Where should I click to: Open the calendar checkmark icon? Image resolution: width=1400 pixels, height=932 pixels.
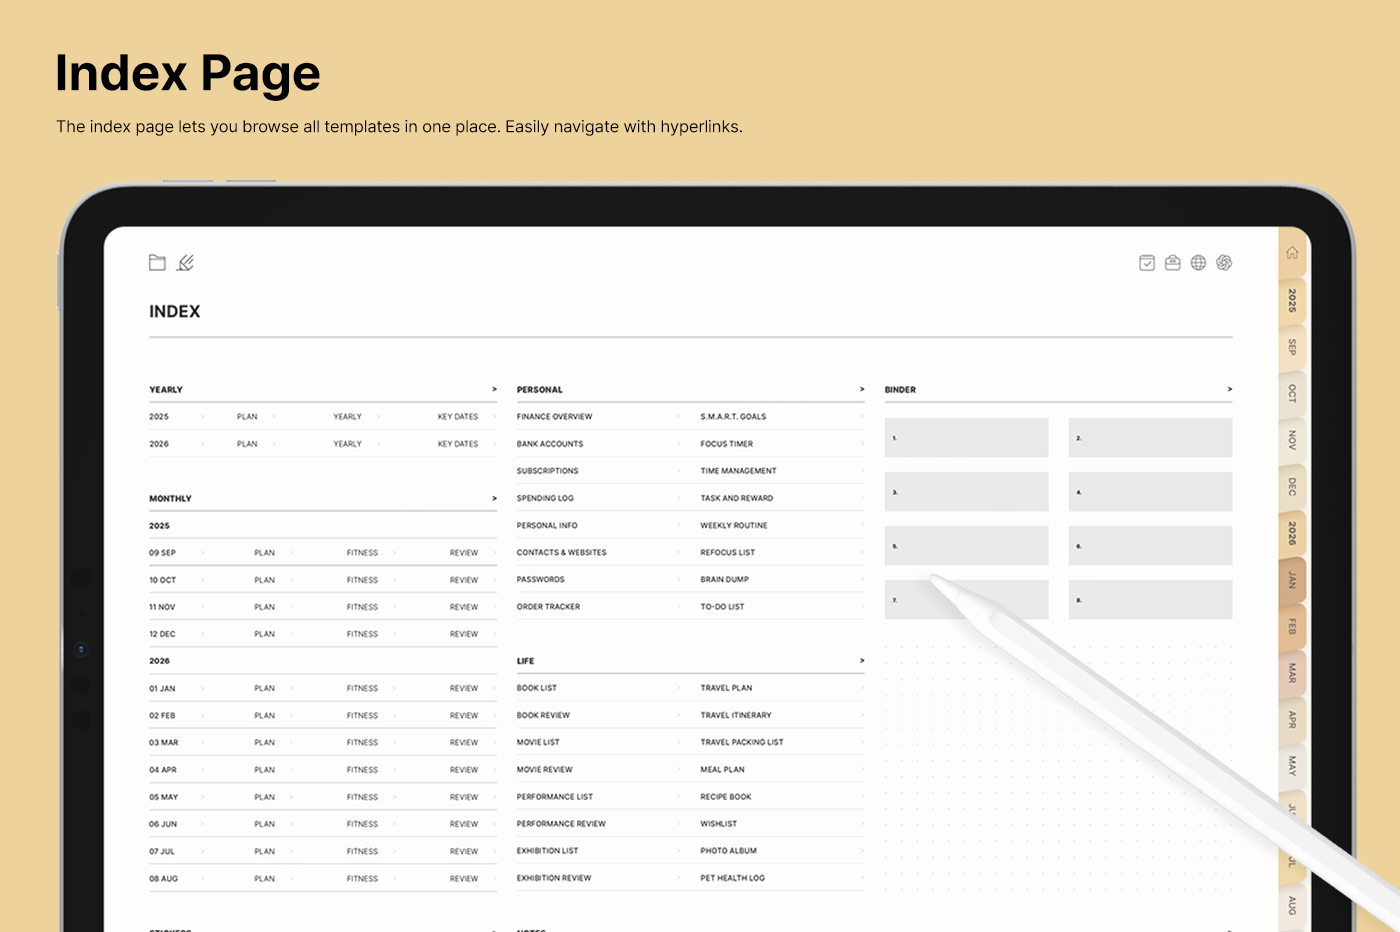point(1147,263)
